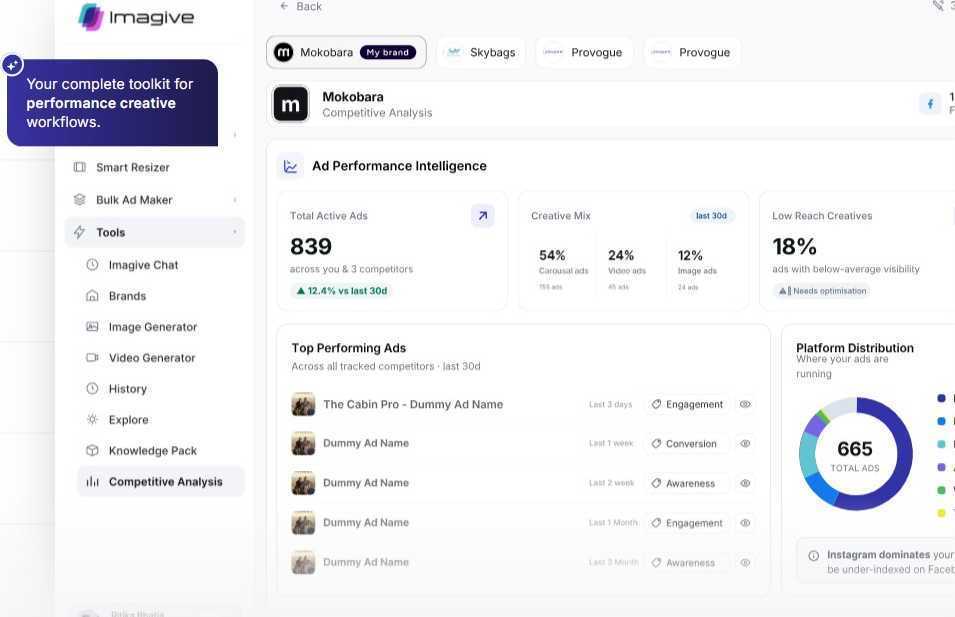Click the History clock icon
955x617 pixels.
92,388
